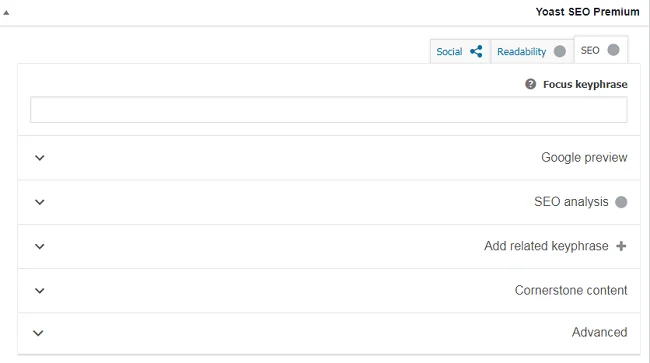Expand the SEO analysis chevron

(x=39, y=202)
